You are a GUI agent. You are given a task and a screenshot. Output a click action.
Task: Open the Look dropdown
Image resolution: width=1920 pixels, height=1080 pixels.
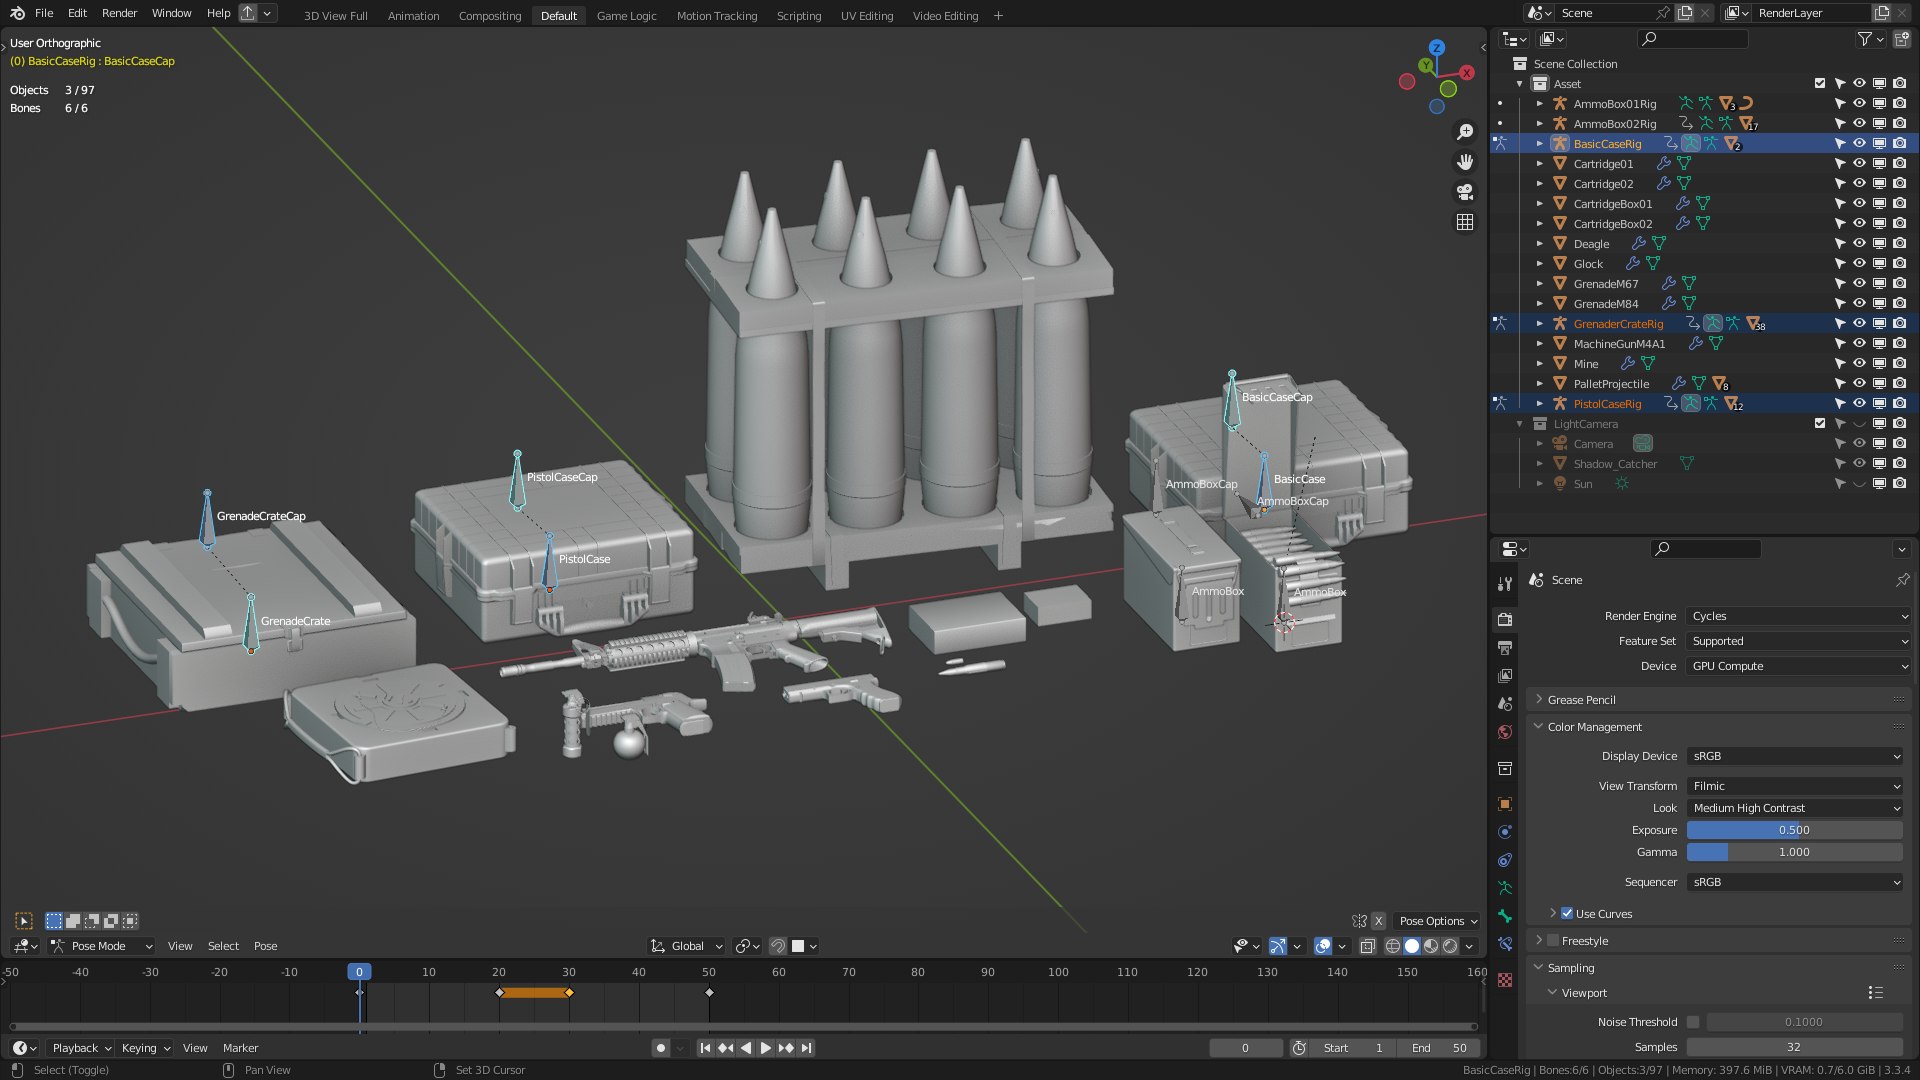tap(1795, 808)
